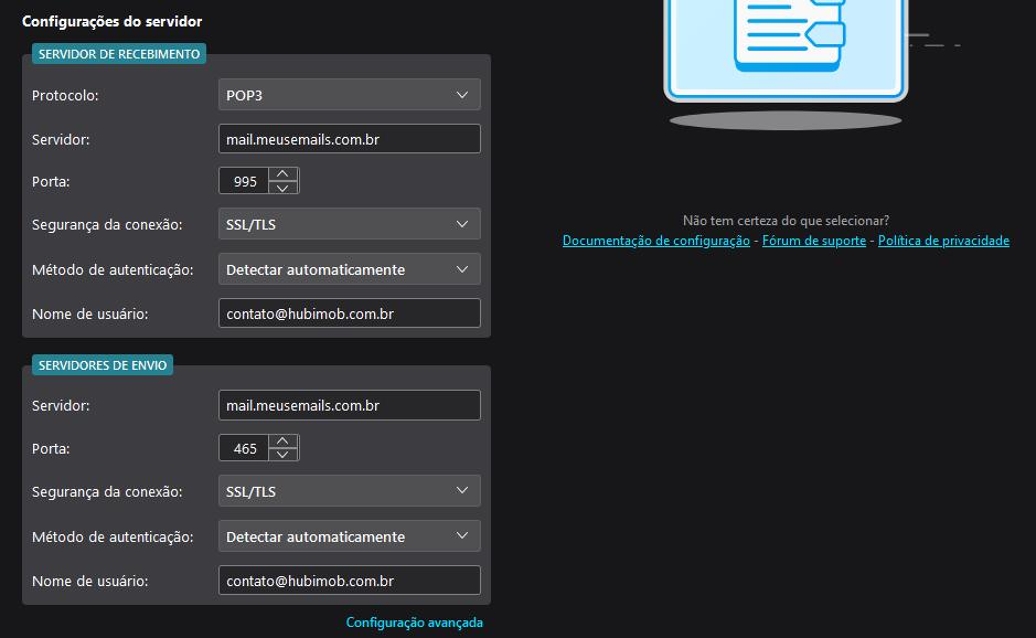Click the incoming Servidor text field
This screenshot has width=1036, height=638.
(349, 139)
